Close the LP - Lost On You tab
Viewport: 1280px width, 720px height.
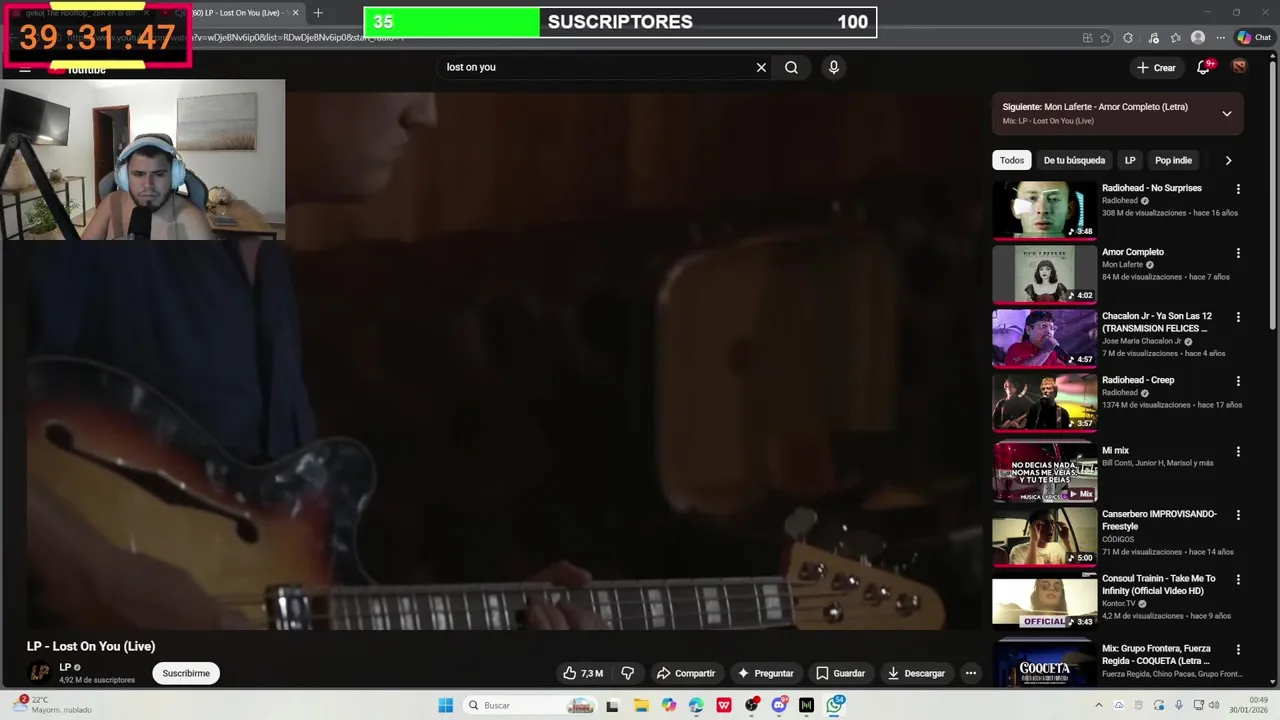click(x=295, y=13)
